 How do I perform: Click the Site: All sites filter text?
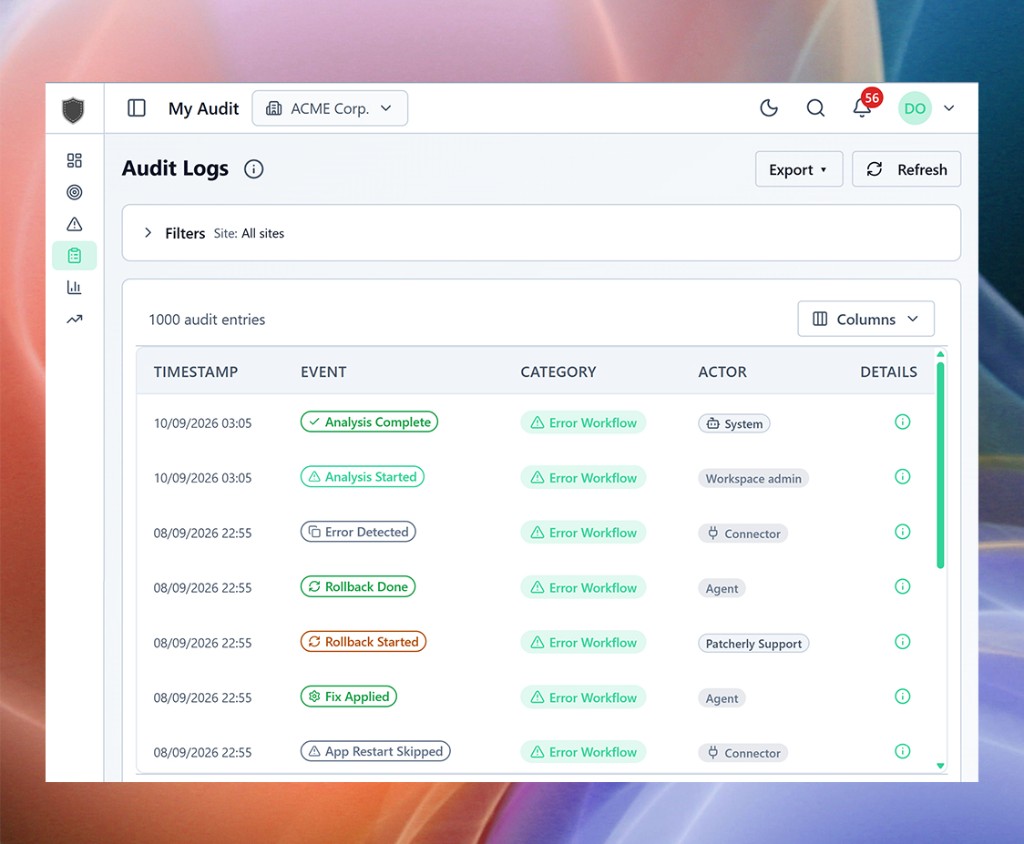(249, 233)
